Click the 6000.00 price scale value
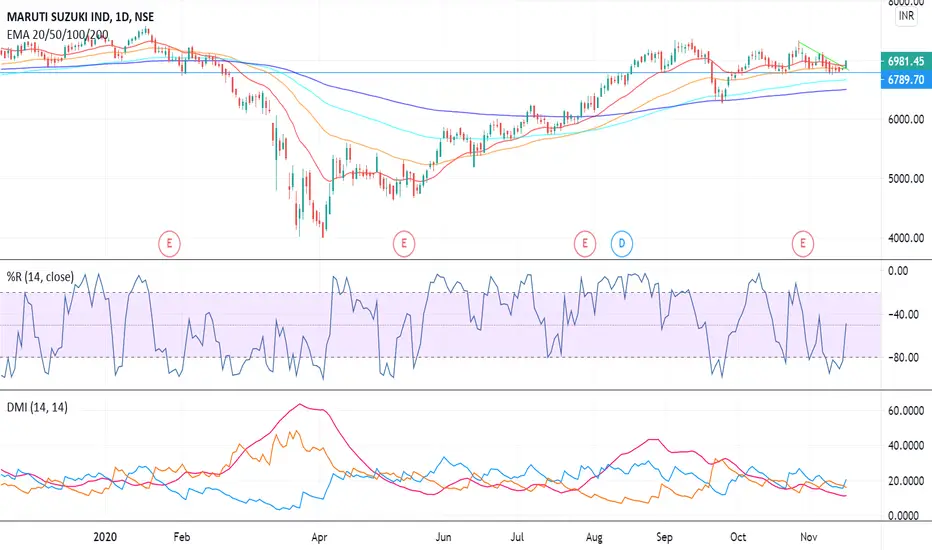The height and width of the screenshot is (550, 932). [906, 119]
